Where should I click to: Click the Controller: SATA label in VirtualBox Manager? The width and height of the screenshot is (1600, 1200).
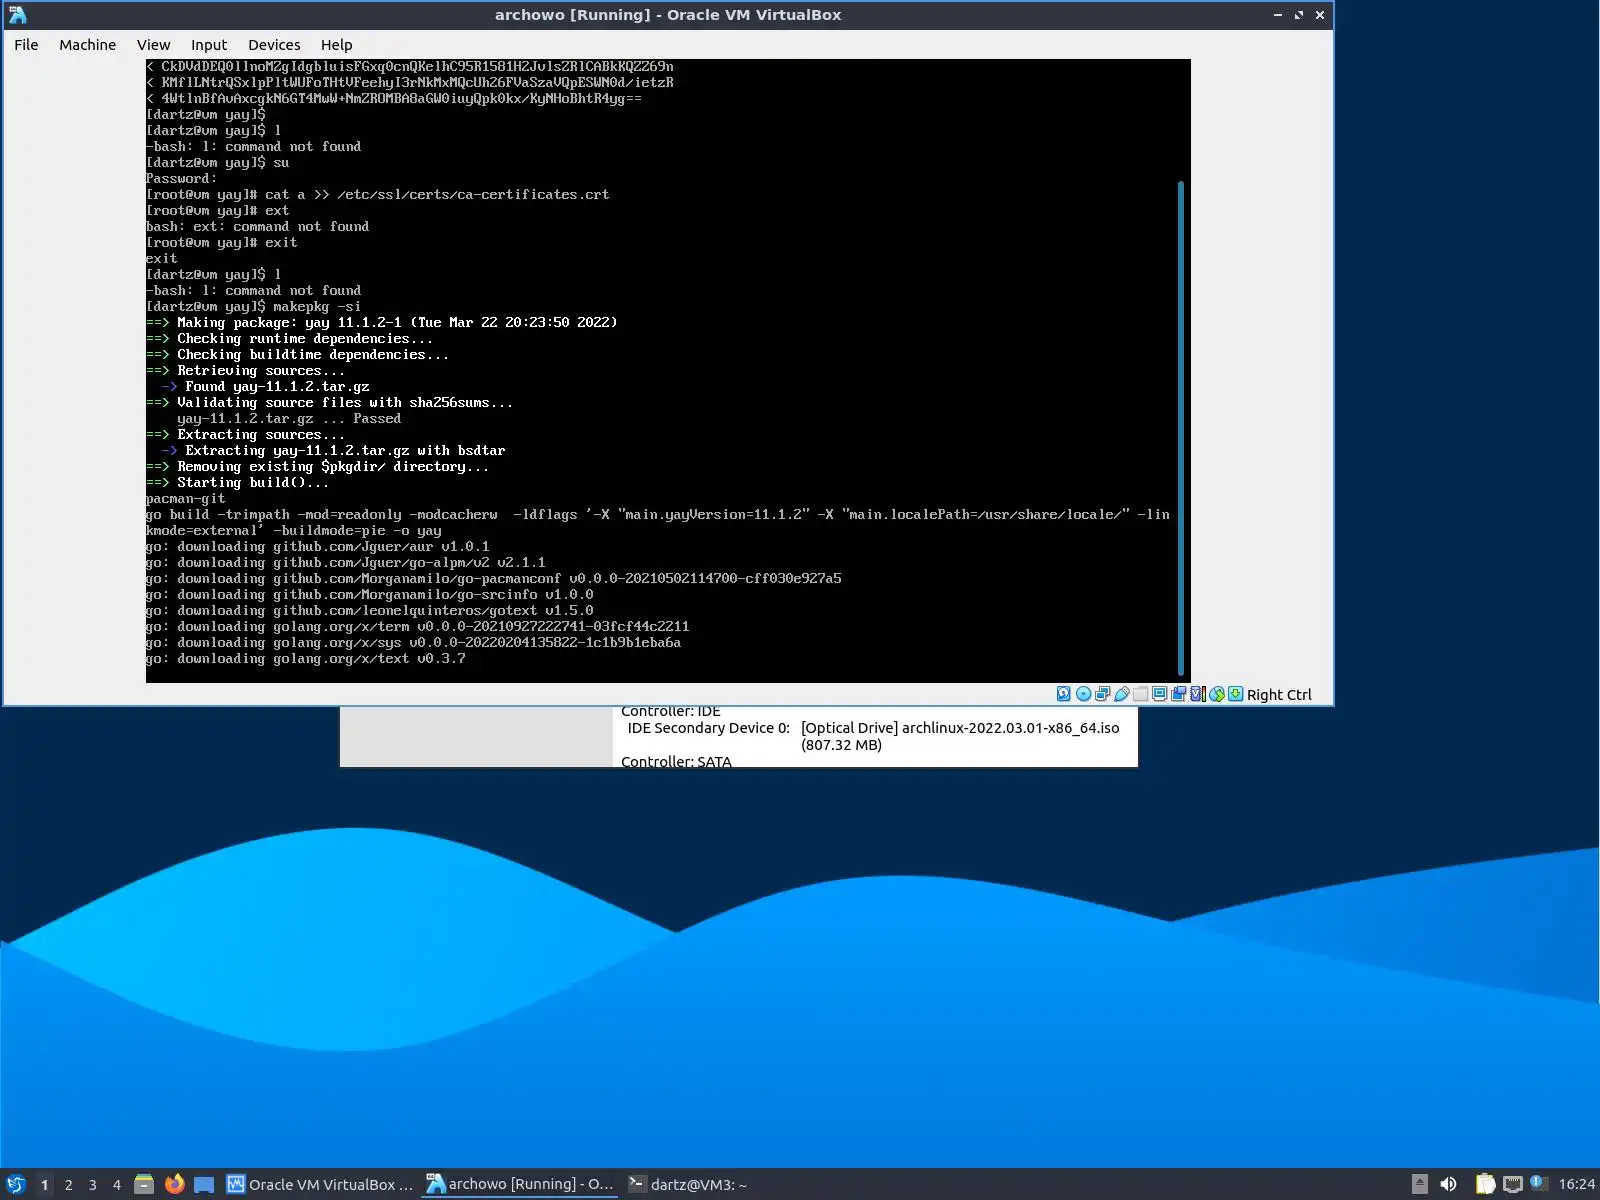(676, 761)
